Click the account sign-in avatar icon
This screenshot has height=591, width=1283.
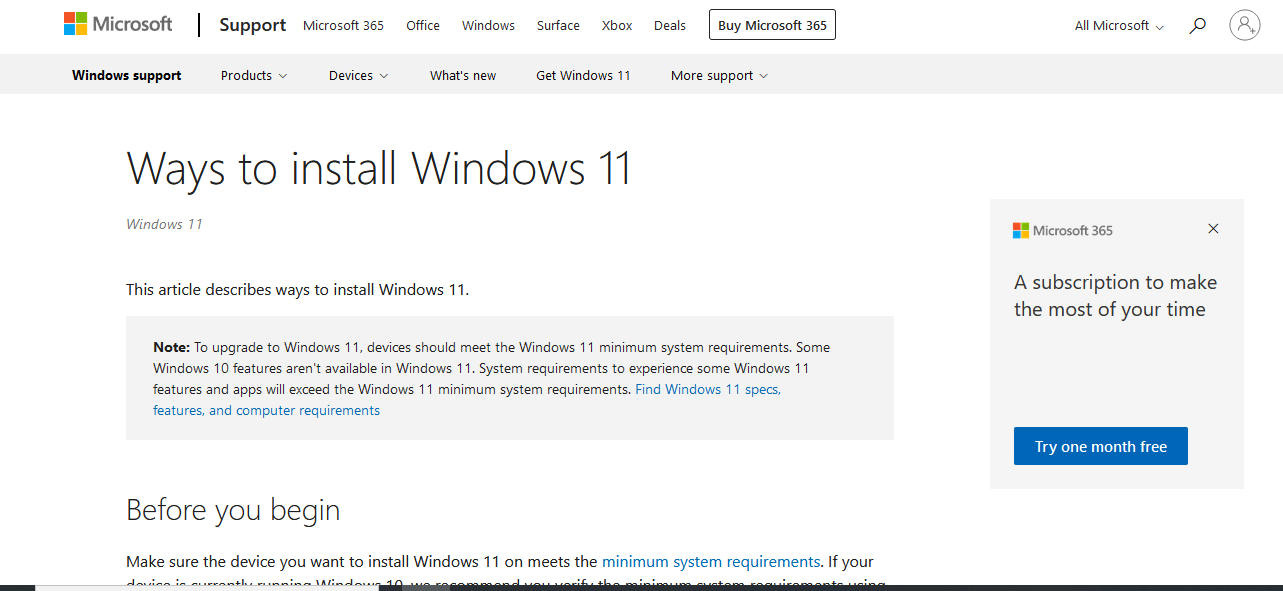(x=1245, y=25)
